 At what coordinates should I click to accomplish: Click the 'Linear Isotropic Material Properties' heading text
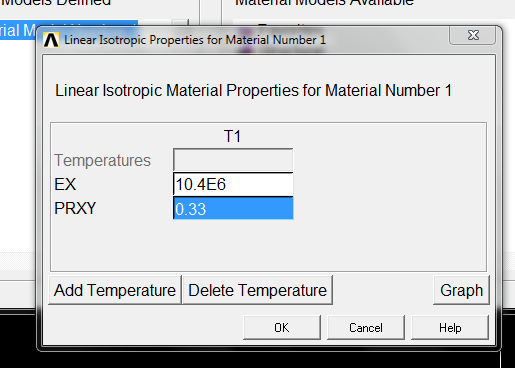coord(253,90)
